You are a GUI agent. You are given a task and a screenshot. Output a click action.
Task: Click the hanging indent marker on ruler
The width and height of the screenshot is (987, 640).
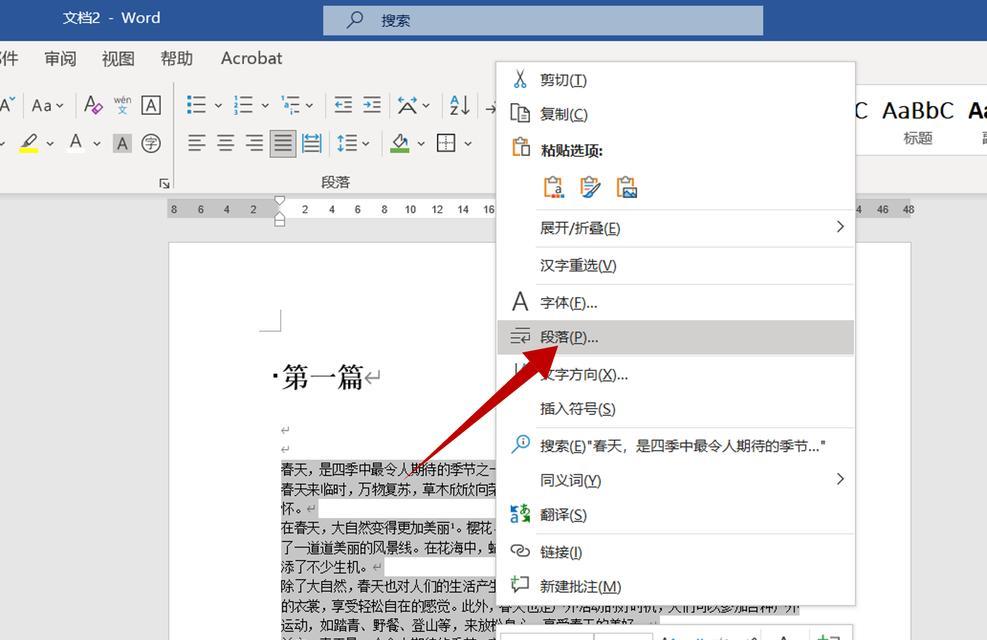click(x=279, y=215)
